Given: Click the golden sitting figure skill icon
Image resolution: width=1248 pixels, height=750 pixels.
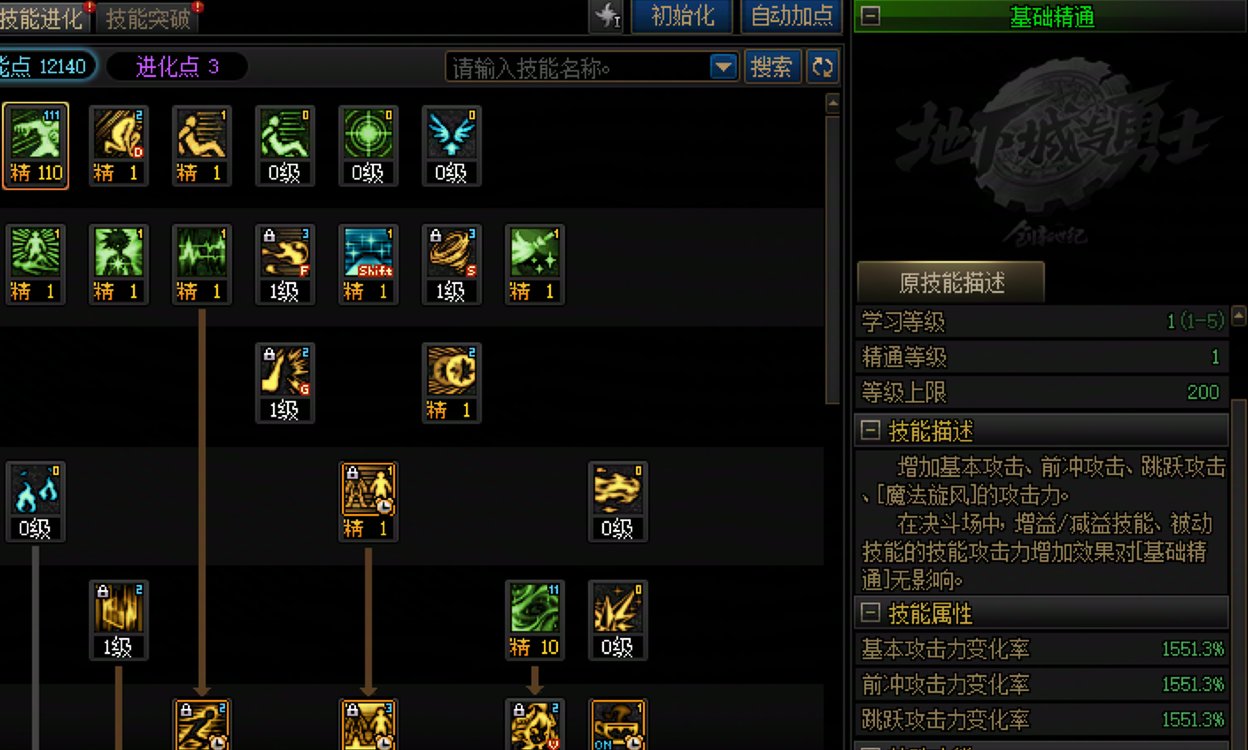Looking at the screenshot, I should 202,146.
